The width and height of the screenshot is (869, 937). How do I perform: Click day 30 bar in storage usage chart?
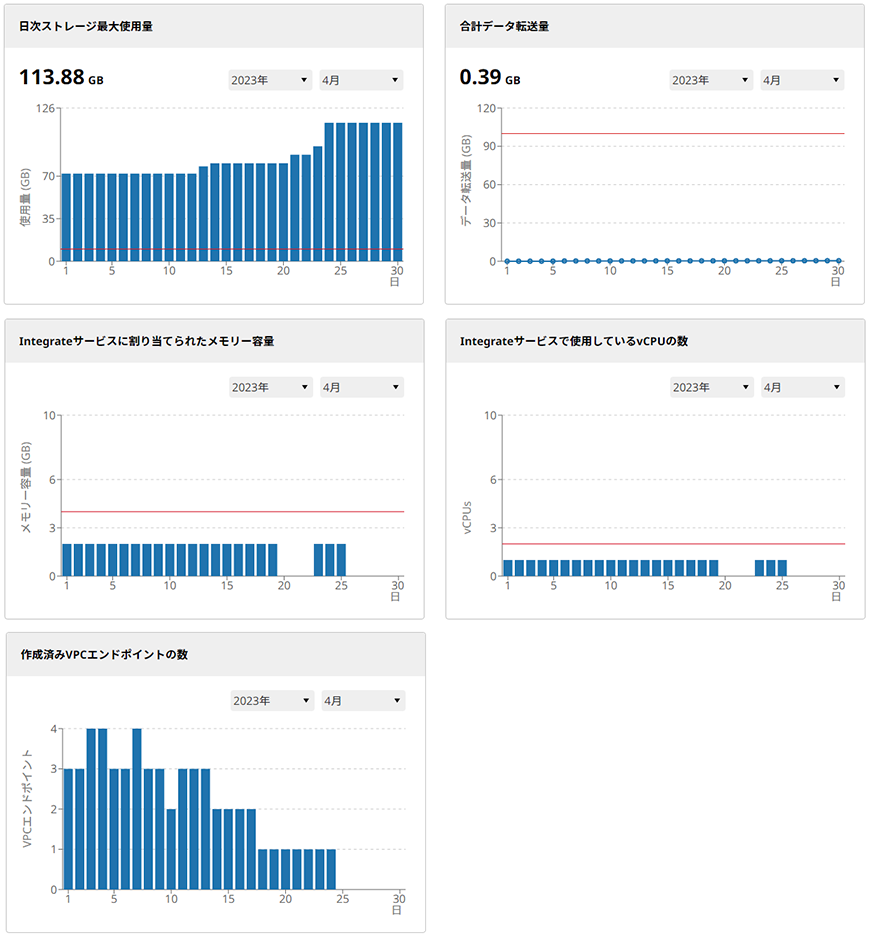(x=397, y=192)
